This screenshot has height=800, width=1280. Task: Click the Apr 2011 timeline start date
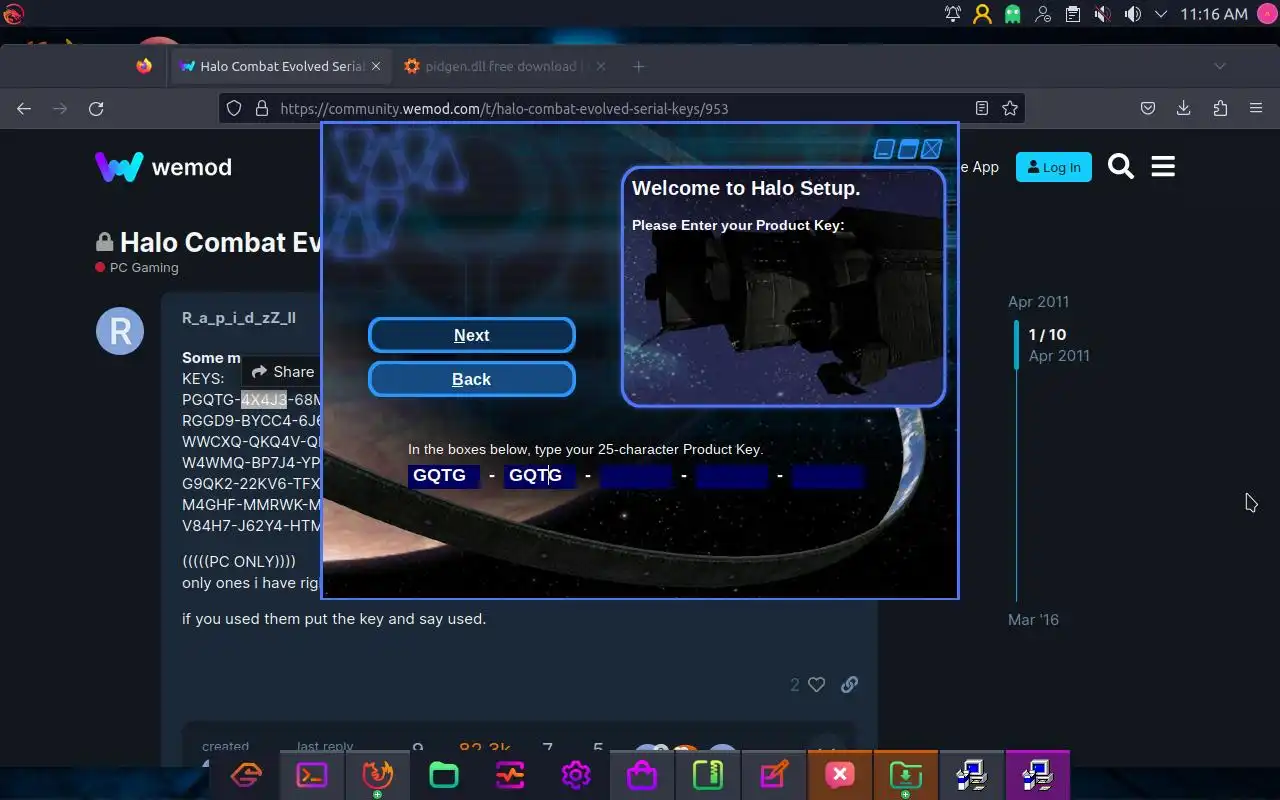1038,302
